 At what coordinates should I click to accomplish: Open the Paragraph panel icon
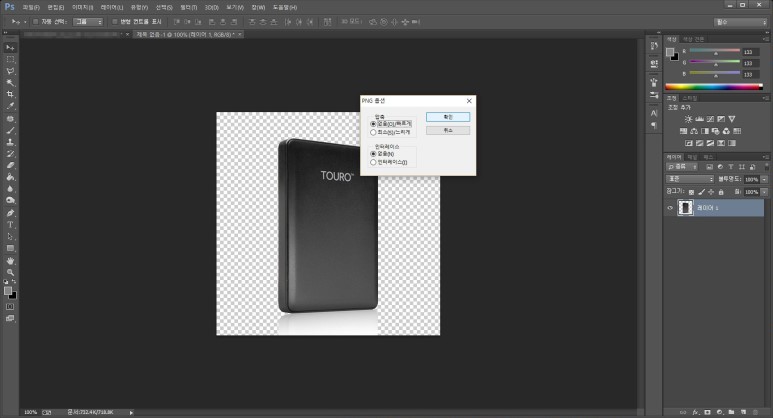click(654, 125)
